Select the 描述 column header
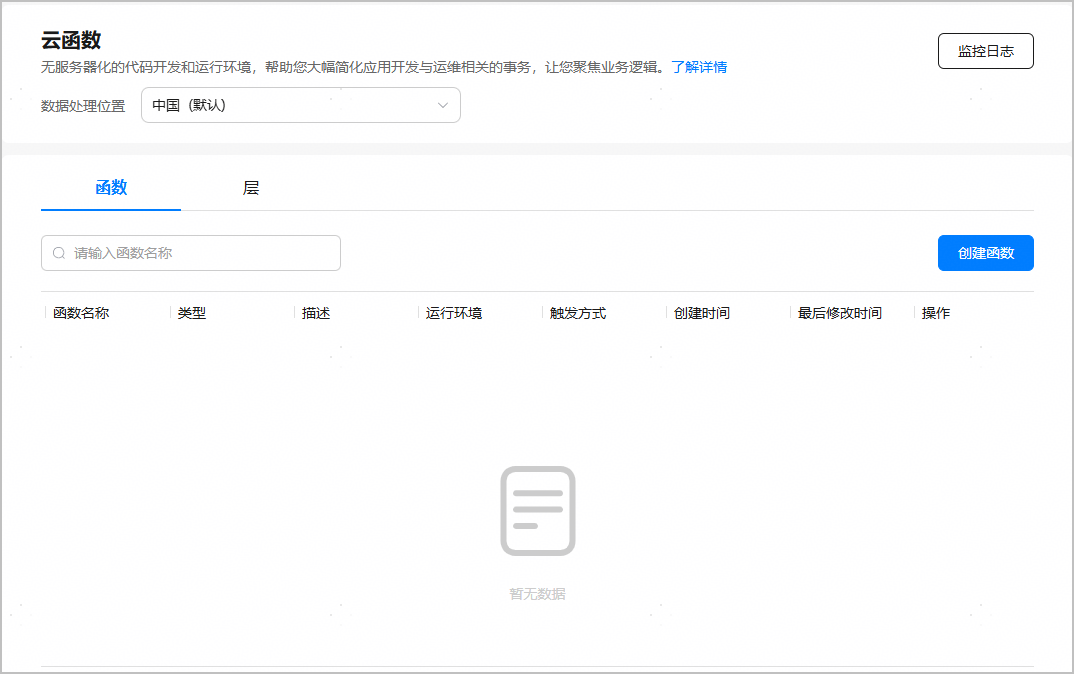 pos(316,313)
